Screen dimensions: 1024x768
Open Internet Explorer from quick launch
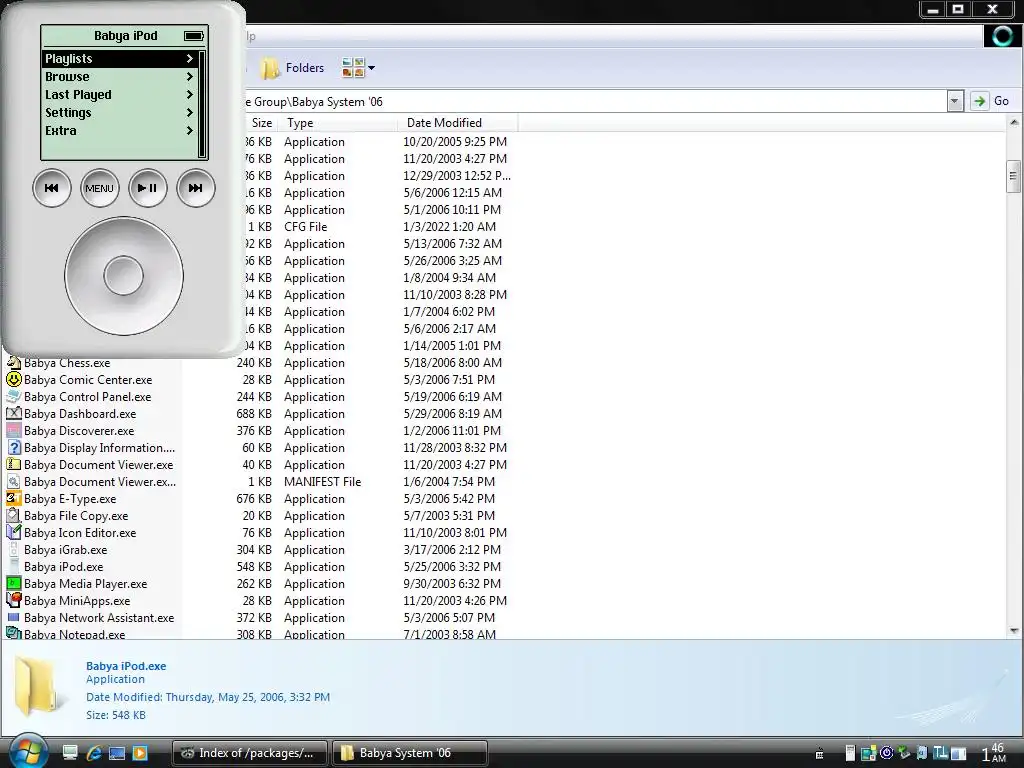click(x=93, y=753)
